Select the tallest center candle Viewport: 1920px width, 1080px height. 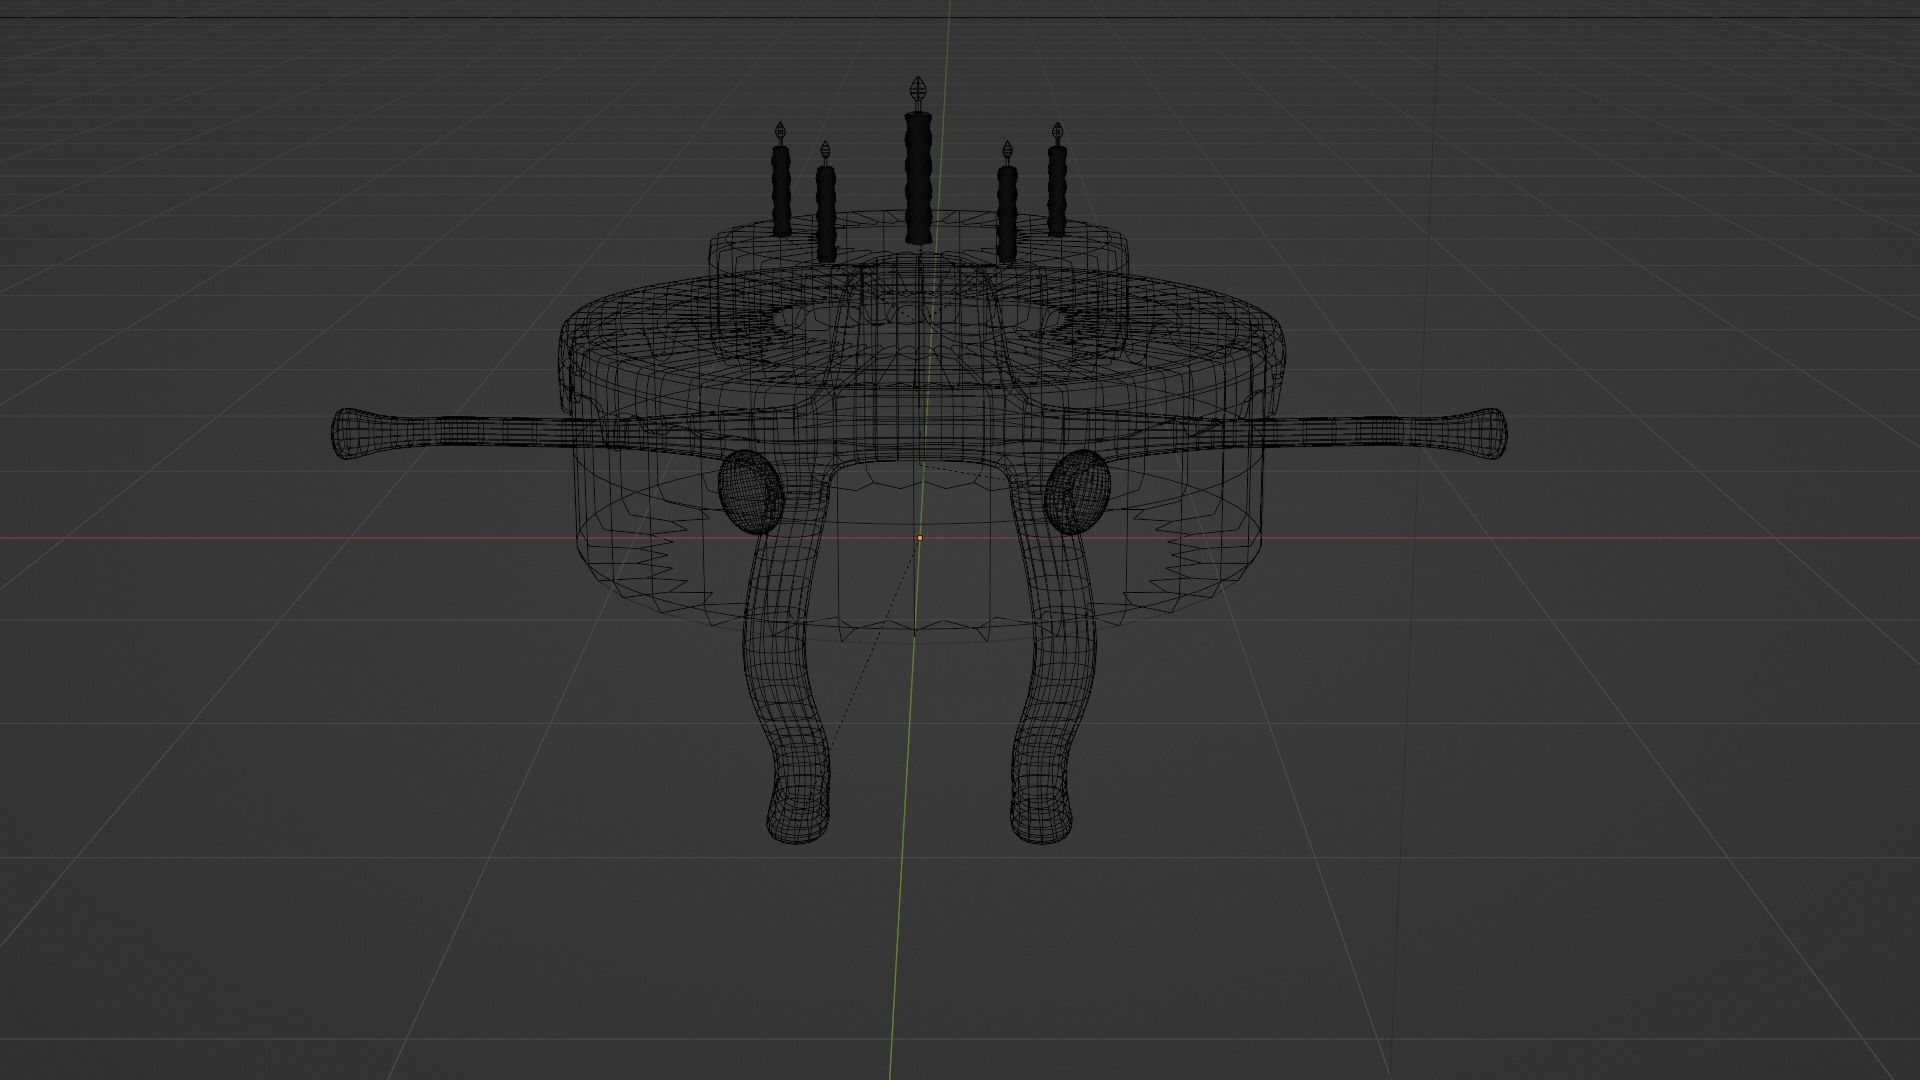918,180
